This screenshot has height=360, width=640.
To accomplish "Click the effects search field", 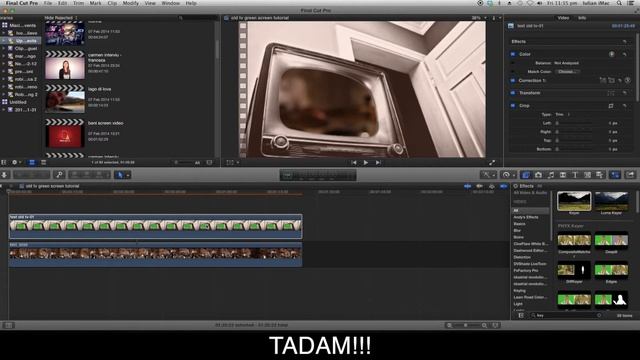I will (x=567, y=315).
